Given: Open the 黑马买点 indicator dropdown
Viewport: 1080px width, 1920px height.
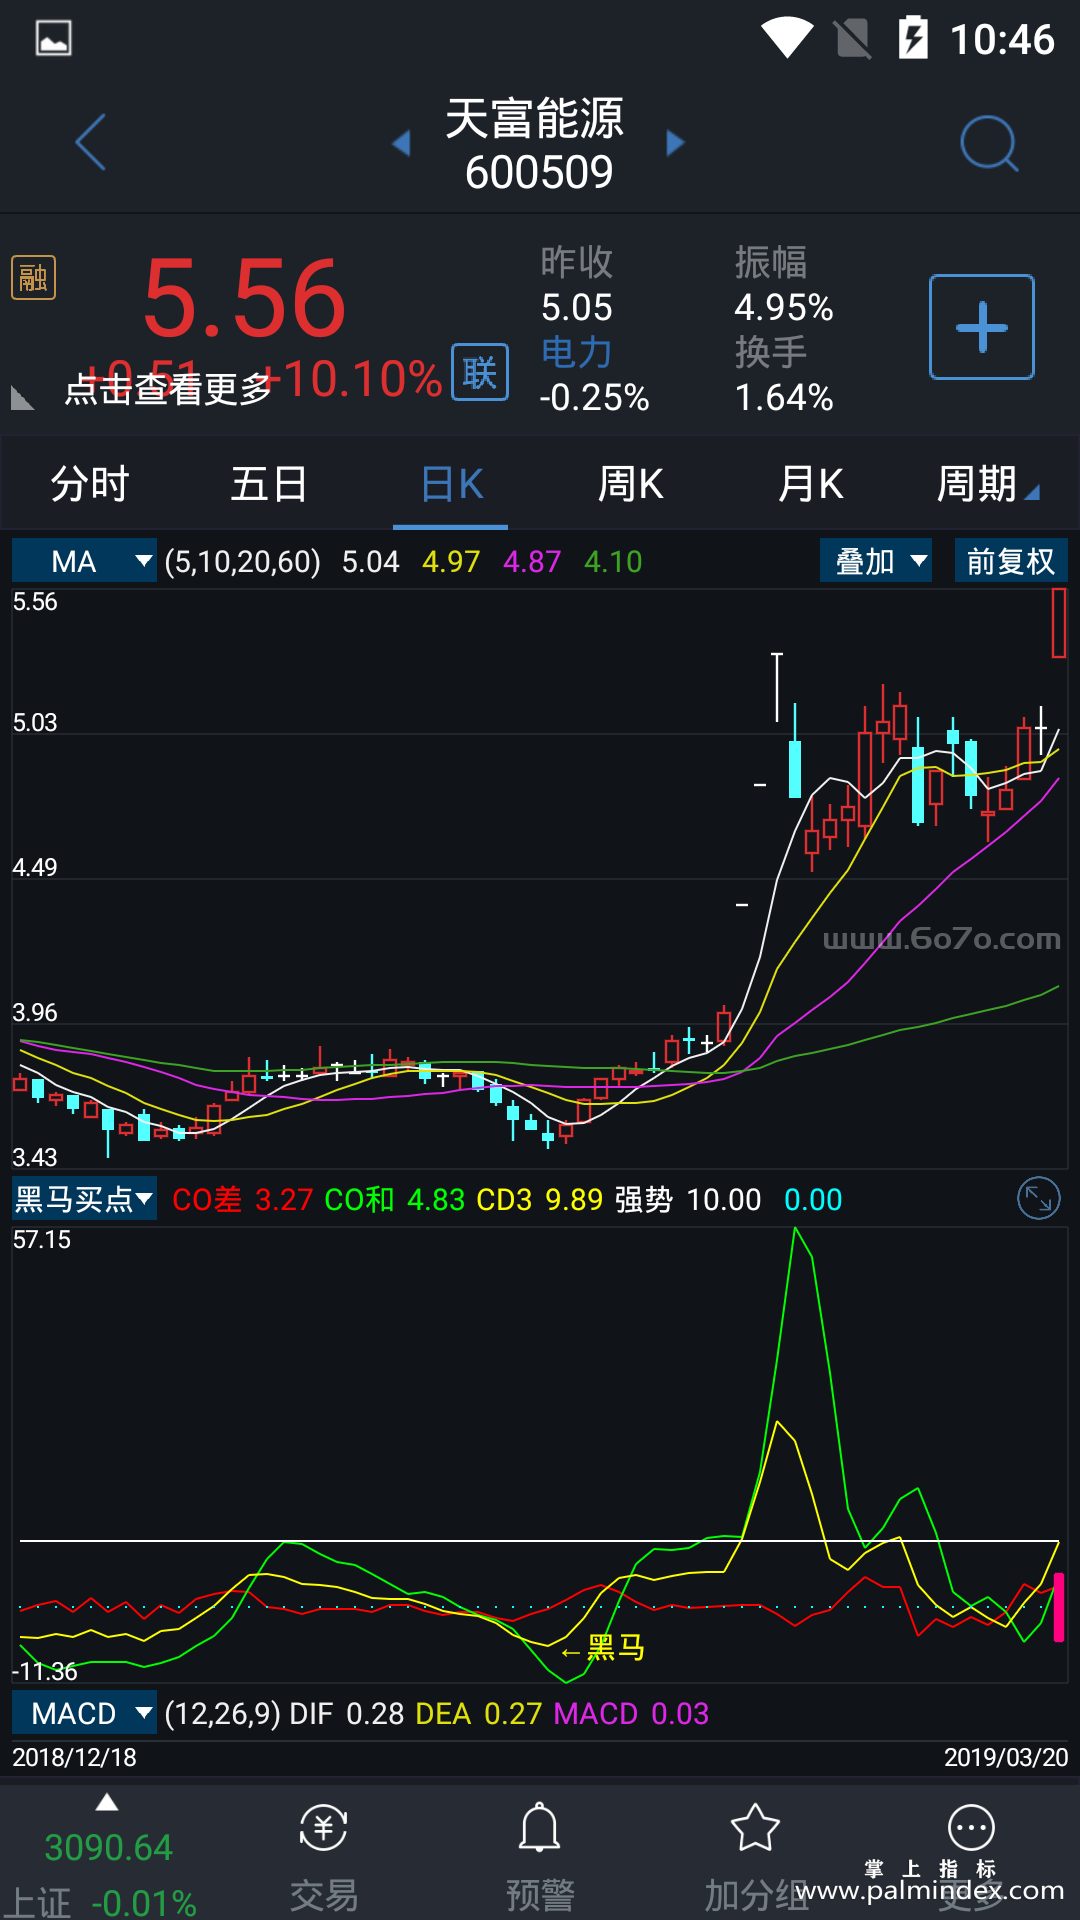Looking at the screenshot, I should [85, 1198].
